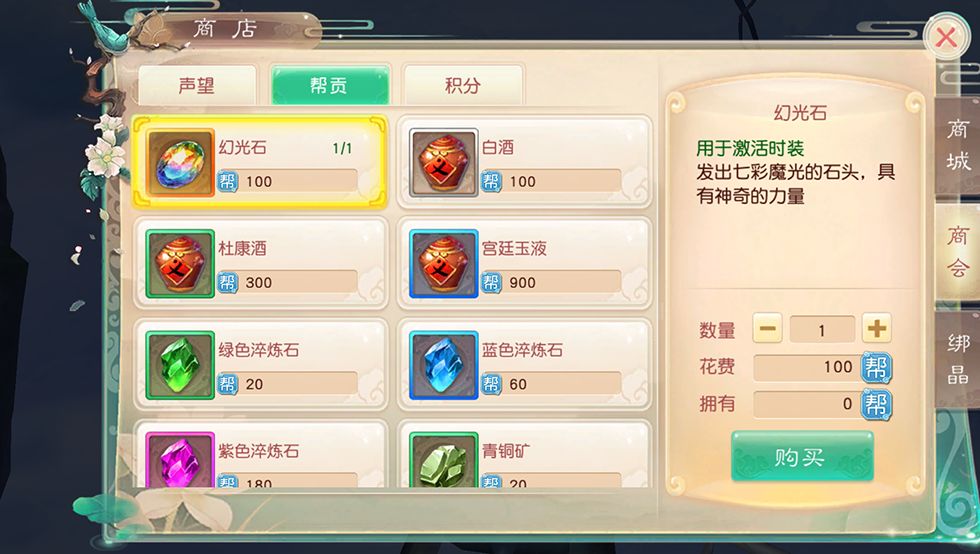Screen dimensions: 980x554
Task: Select the 白酒 wine jar icon
Action: pyautogui.click(x=444, y=163)
